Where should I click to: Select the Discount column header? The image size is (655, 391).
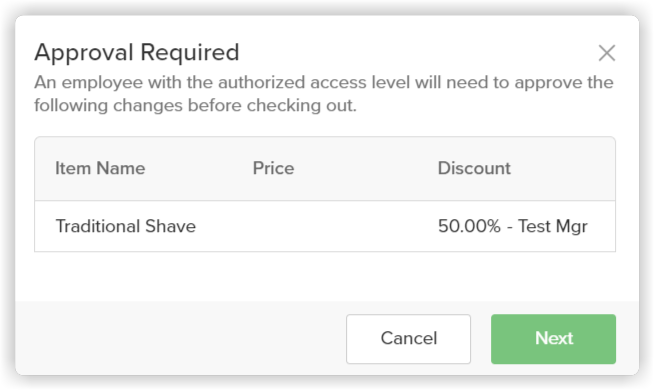pos(474,168)
